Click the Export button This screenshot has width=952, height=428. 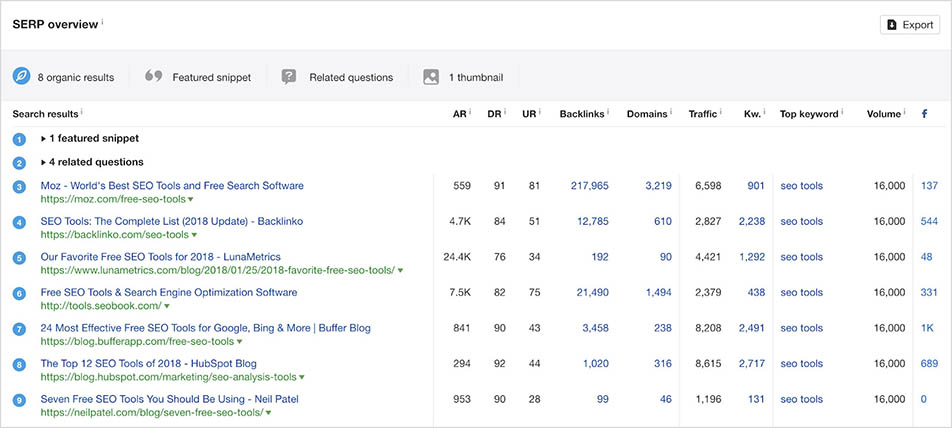coord(910,25)
